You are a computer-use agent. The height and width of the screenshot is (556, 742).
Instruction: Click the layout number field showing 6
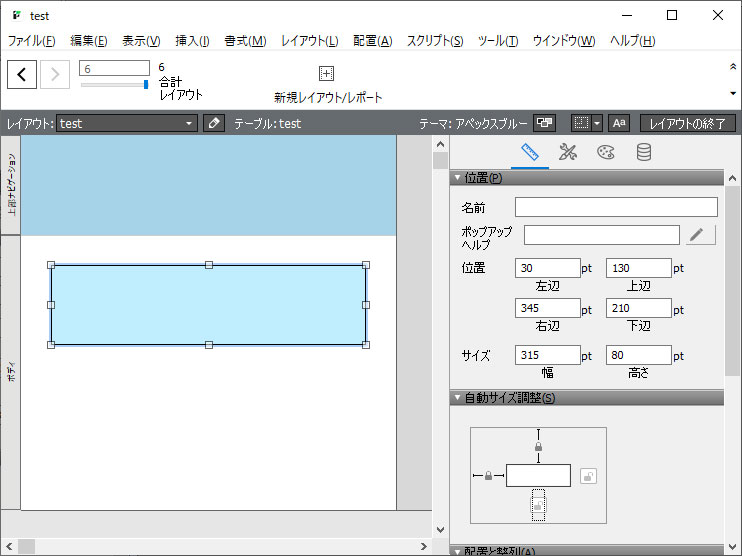point(115,69)
